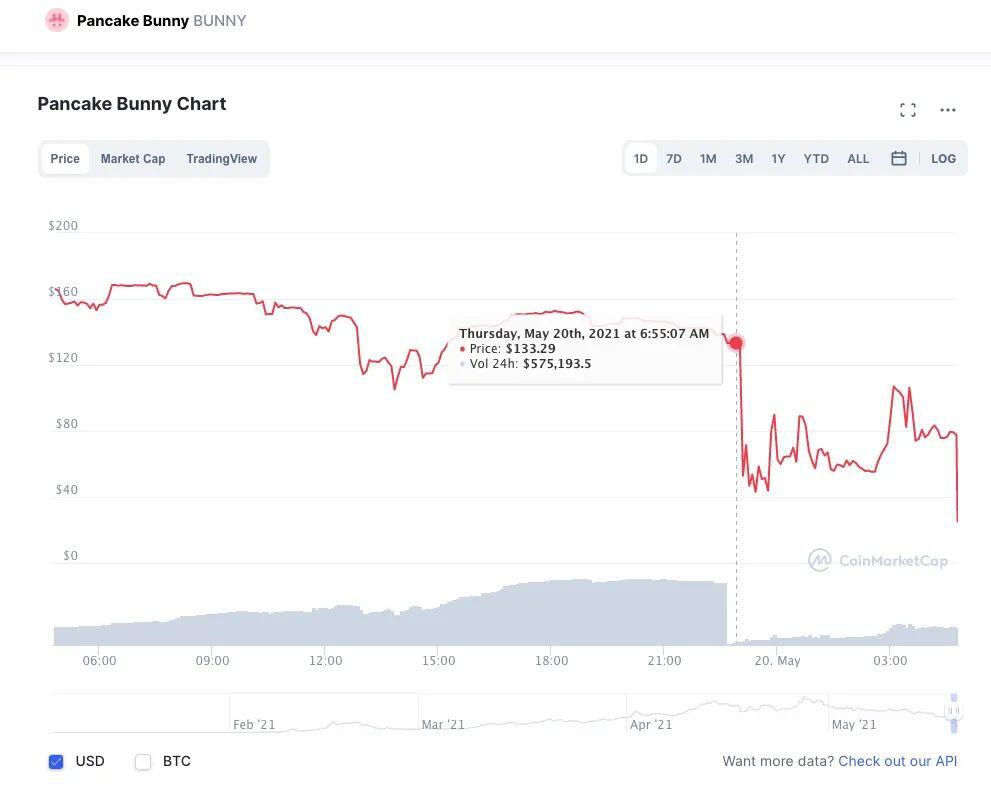Toggle the LOG scale button
The height and width of the screenshot is (799, 991).
(943, 159)
